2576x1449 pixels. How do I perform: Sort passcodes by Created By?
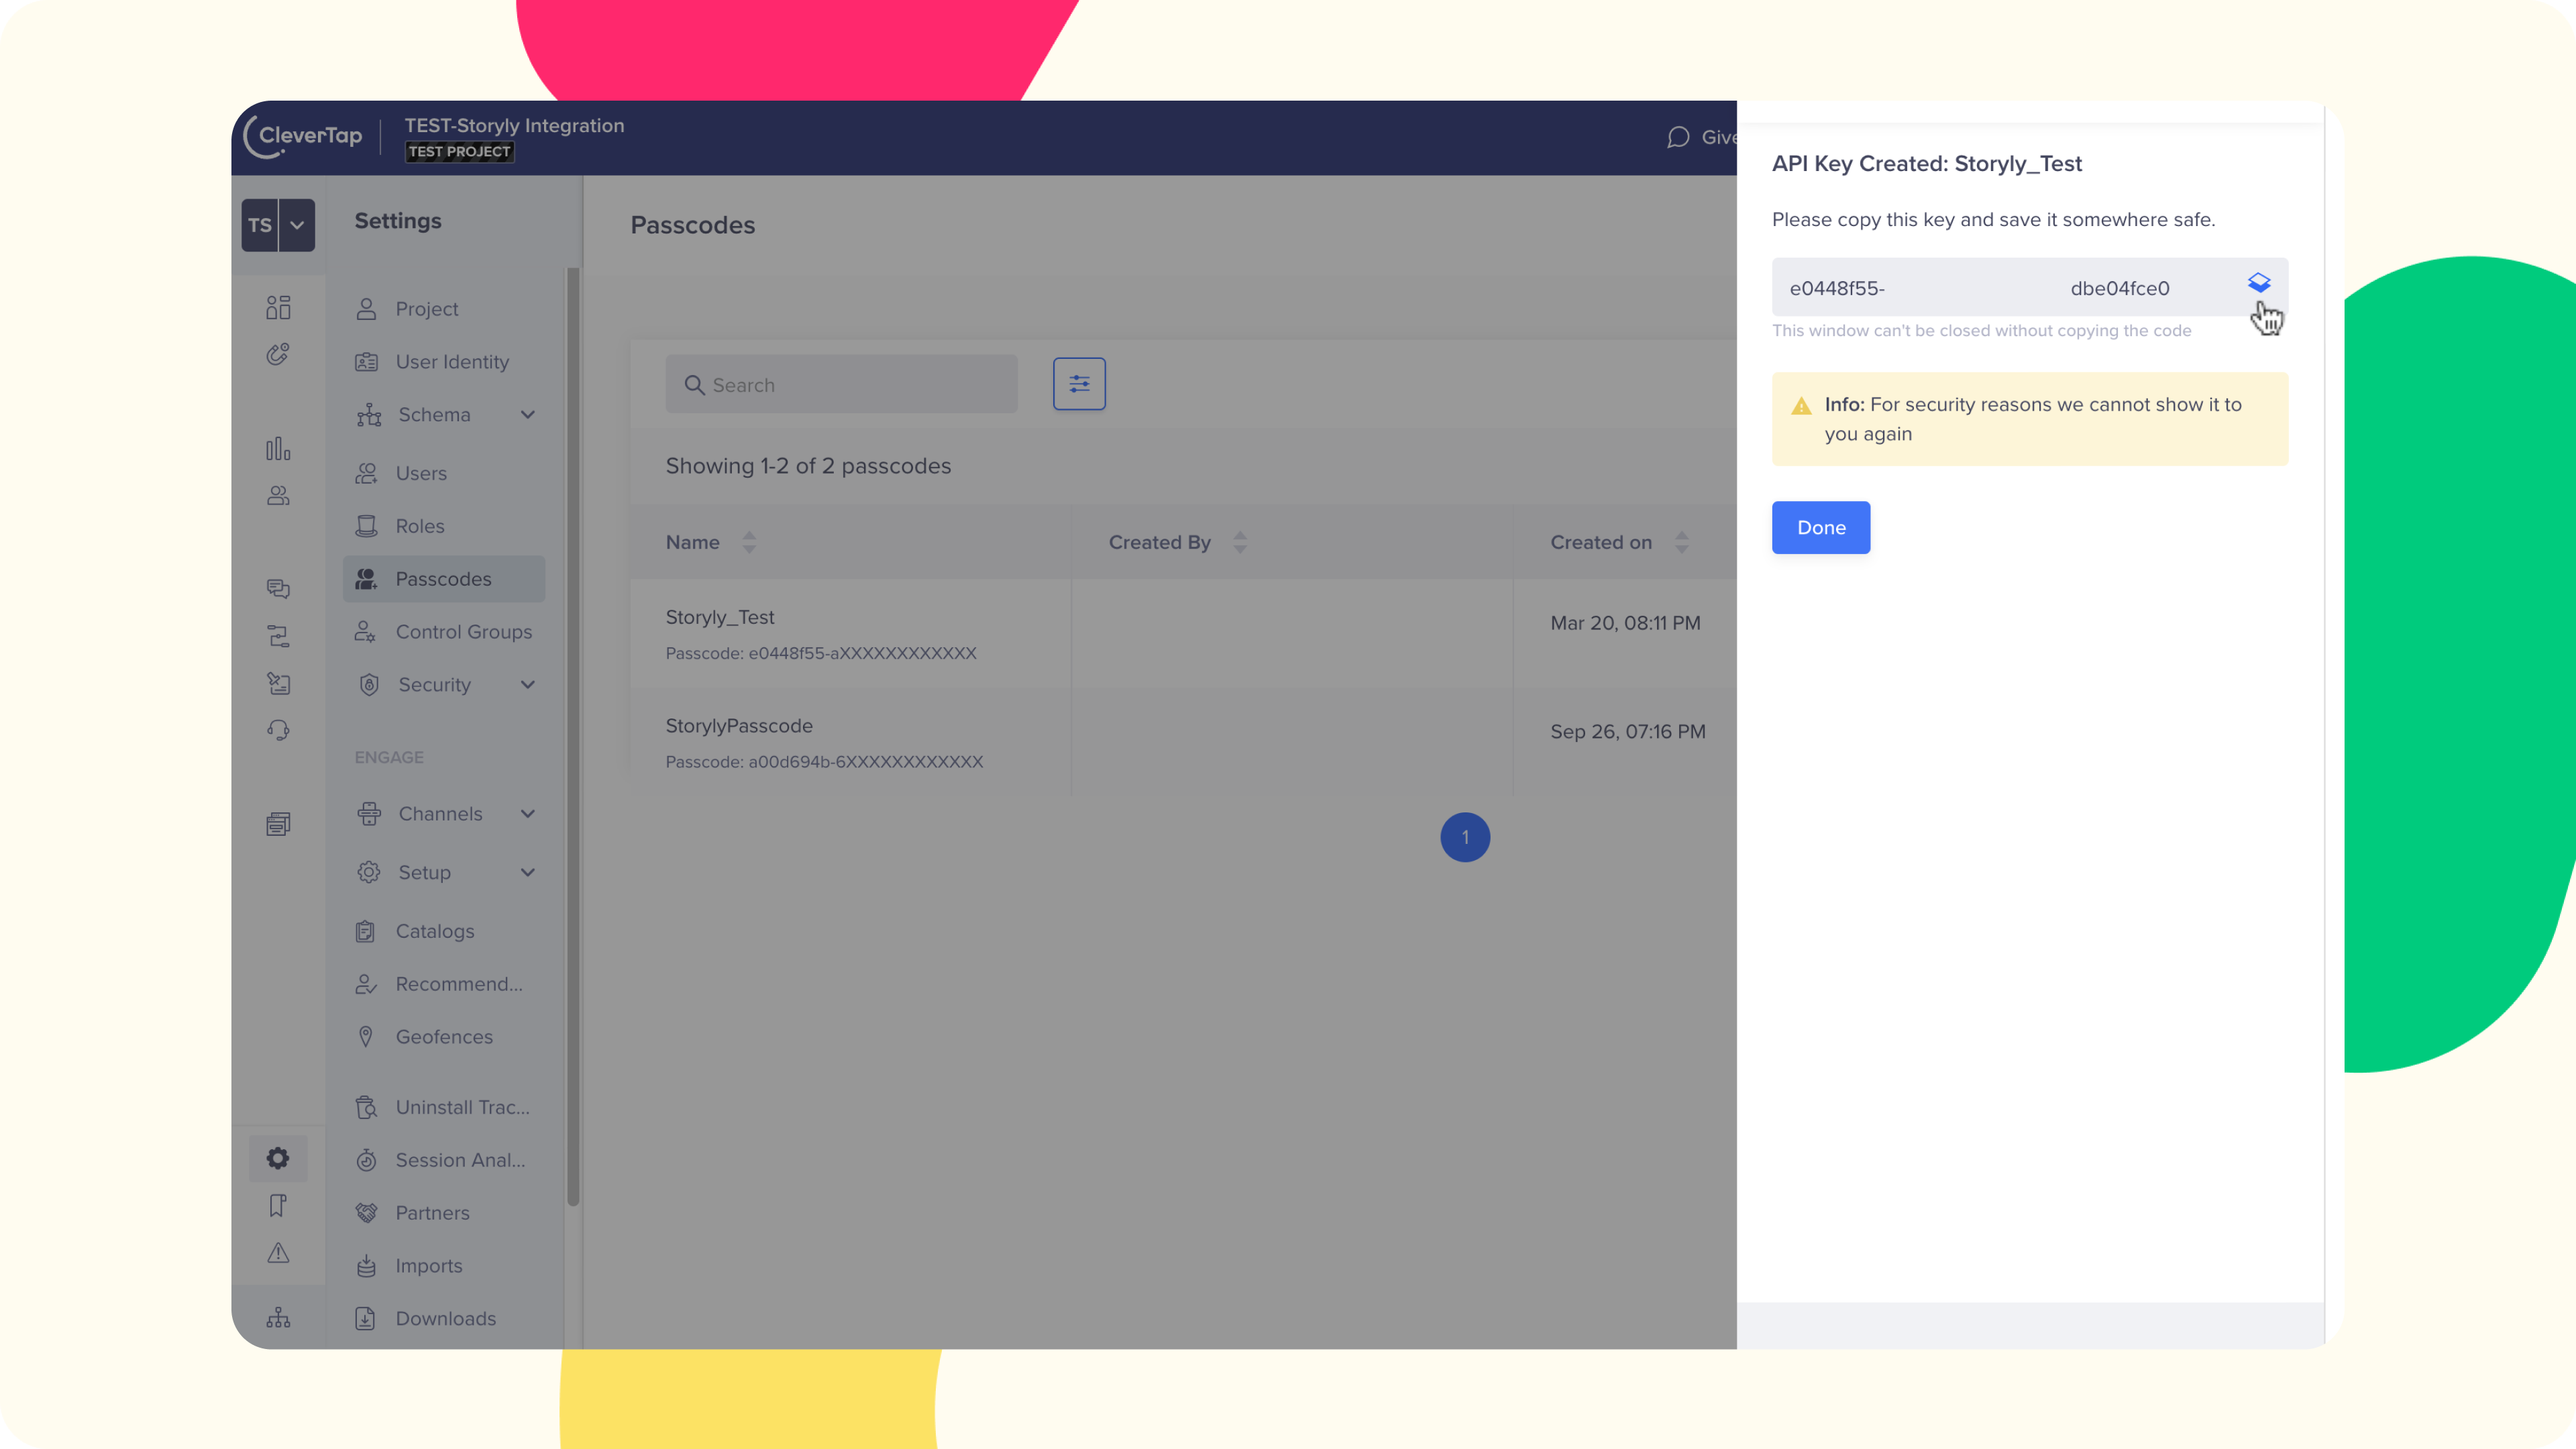tap(1239, 542)
